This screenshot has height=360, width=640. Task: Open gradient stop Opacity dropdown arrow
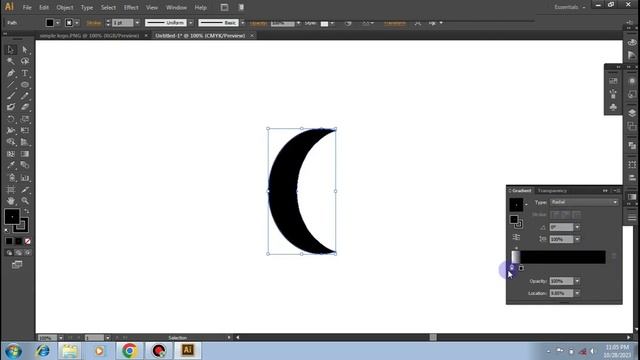[x=577, y=281]
